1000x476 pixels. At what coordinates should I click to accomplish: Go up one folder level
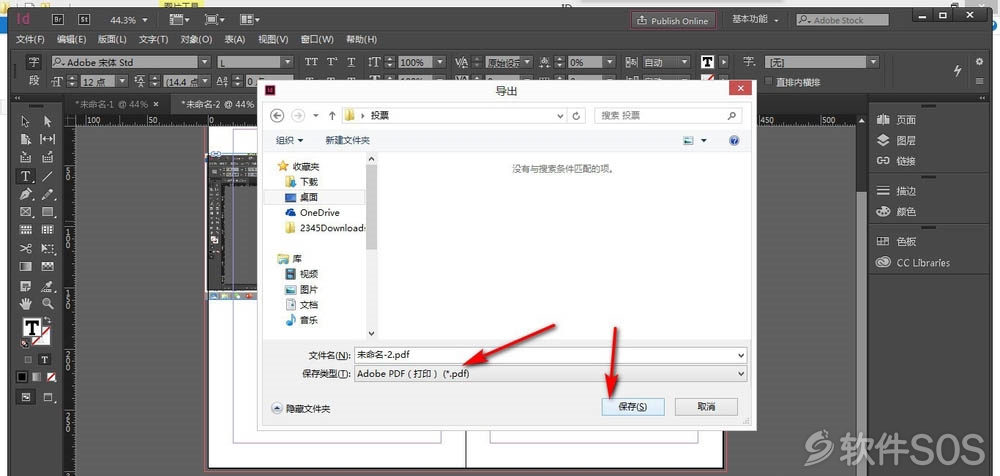[x=332, y=115]
